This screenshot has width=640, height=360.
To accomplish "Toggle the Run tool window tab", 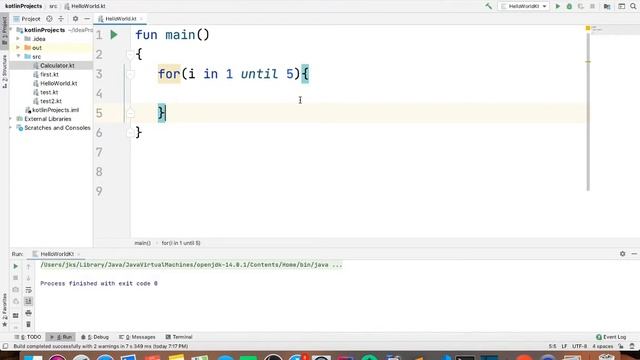I will [60, 337].
